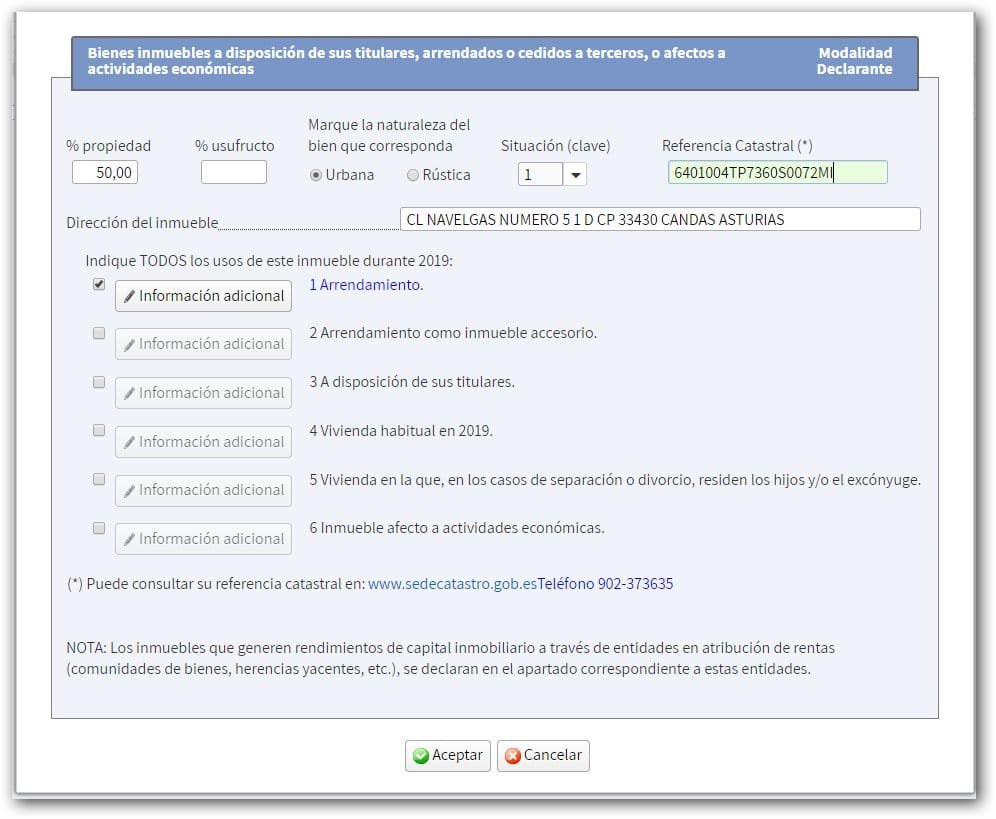Select the Urbana radio button
Viewport: 996px width, 819px height.
pyautogui.click(x=316, y=175)
